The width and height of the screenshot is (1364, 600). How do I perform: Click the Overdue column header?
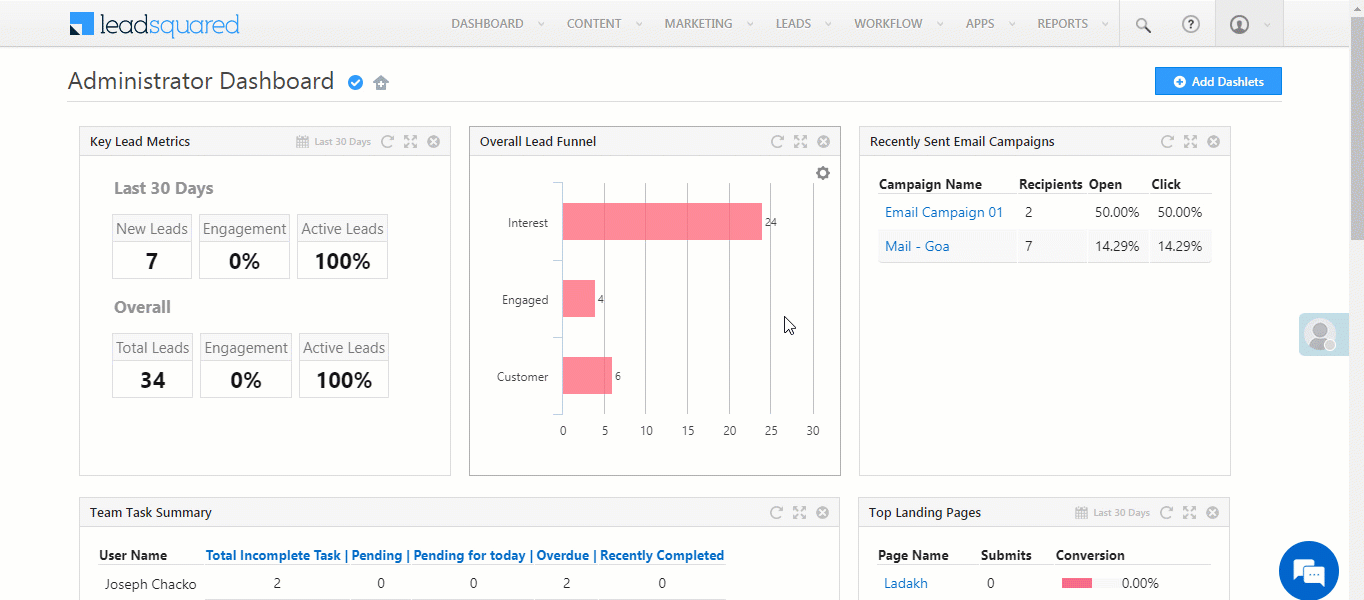tap(563, 555)
